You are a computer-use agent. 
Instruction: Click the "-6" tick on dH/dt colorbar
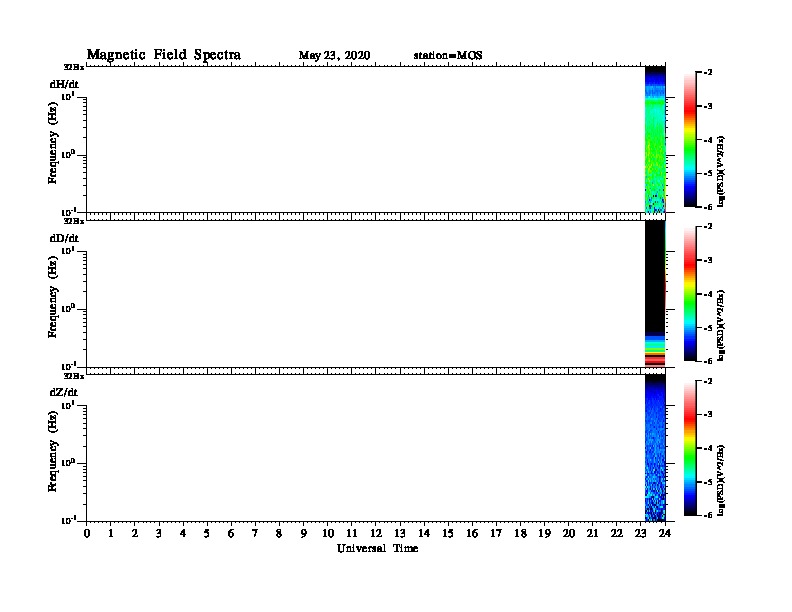point(708,207)
